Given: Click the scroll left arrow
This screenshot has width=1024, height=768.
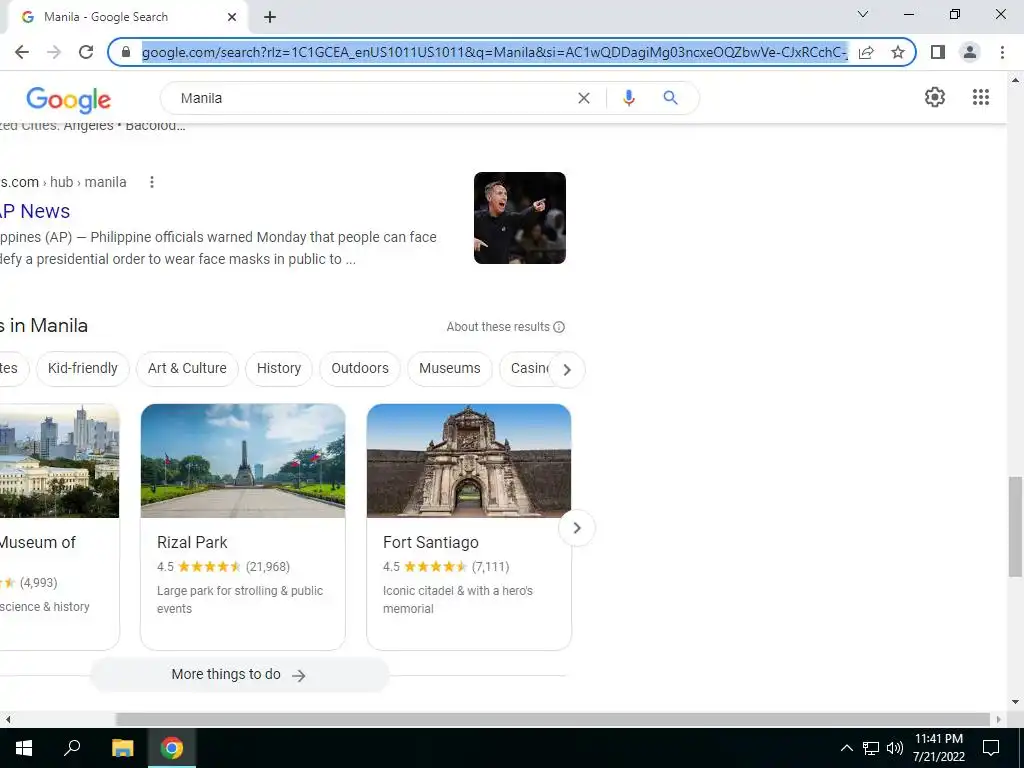Looking at the screenshot, I should click(8, 719).
